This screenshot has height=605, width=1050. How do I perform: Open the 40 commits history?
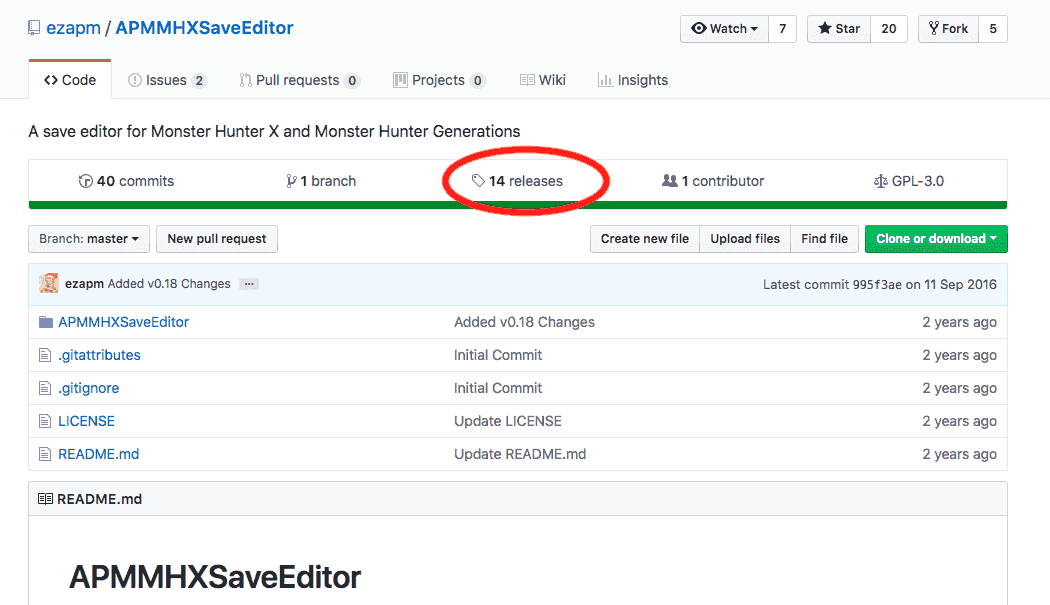[126, 181]
